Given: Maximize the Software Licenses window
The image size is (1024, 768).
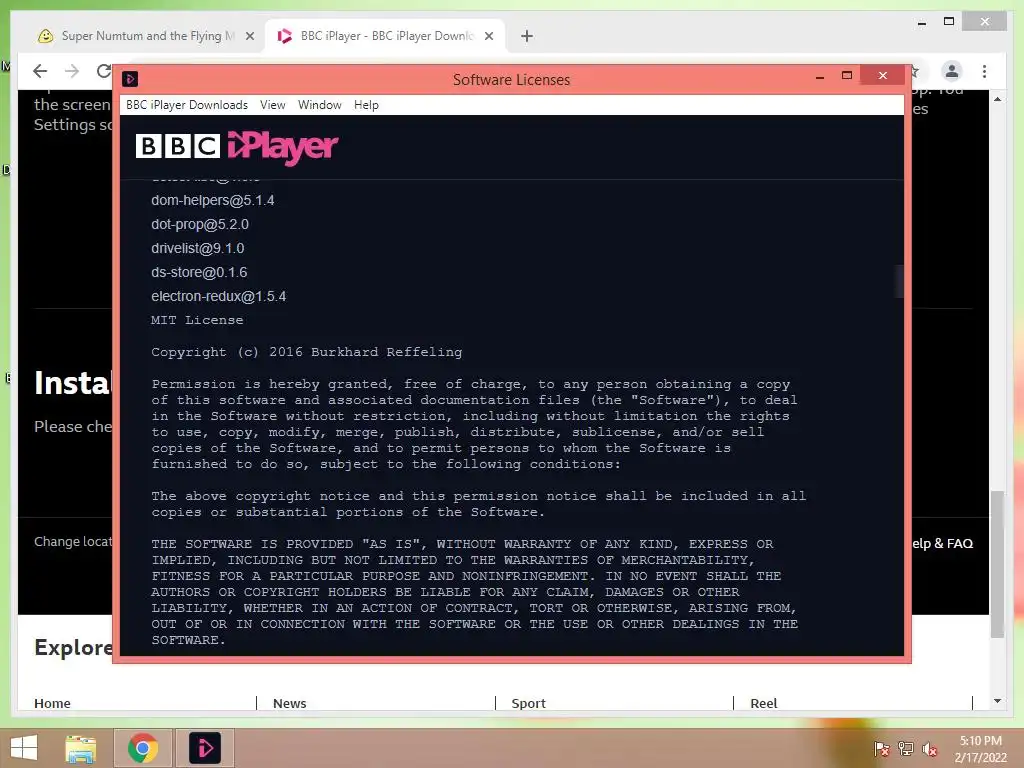Looking at the screenshot, I should coord(847,76).
